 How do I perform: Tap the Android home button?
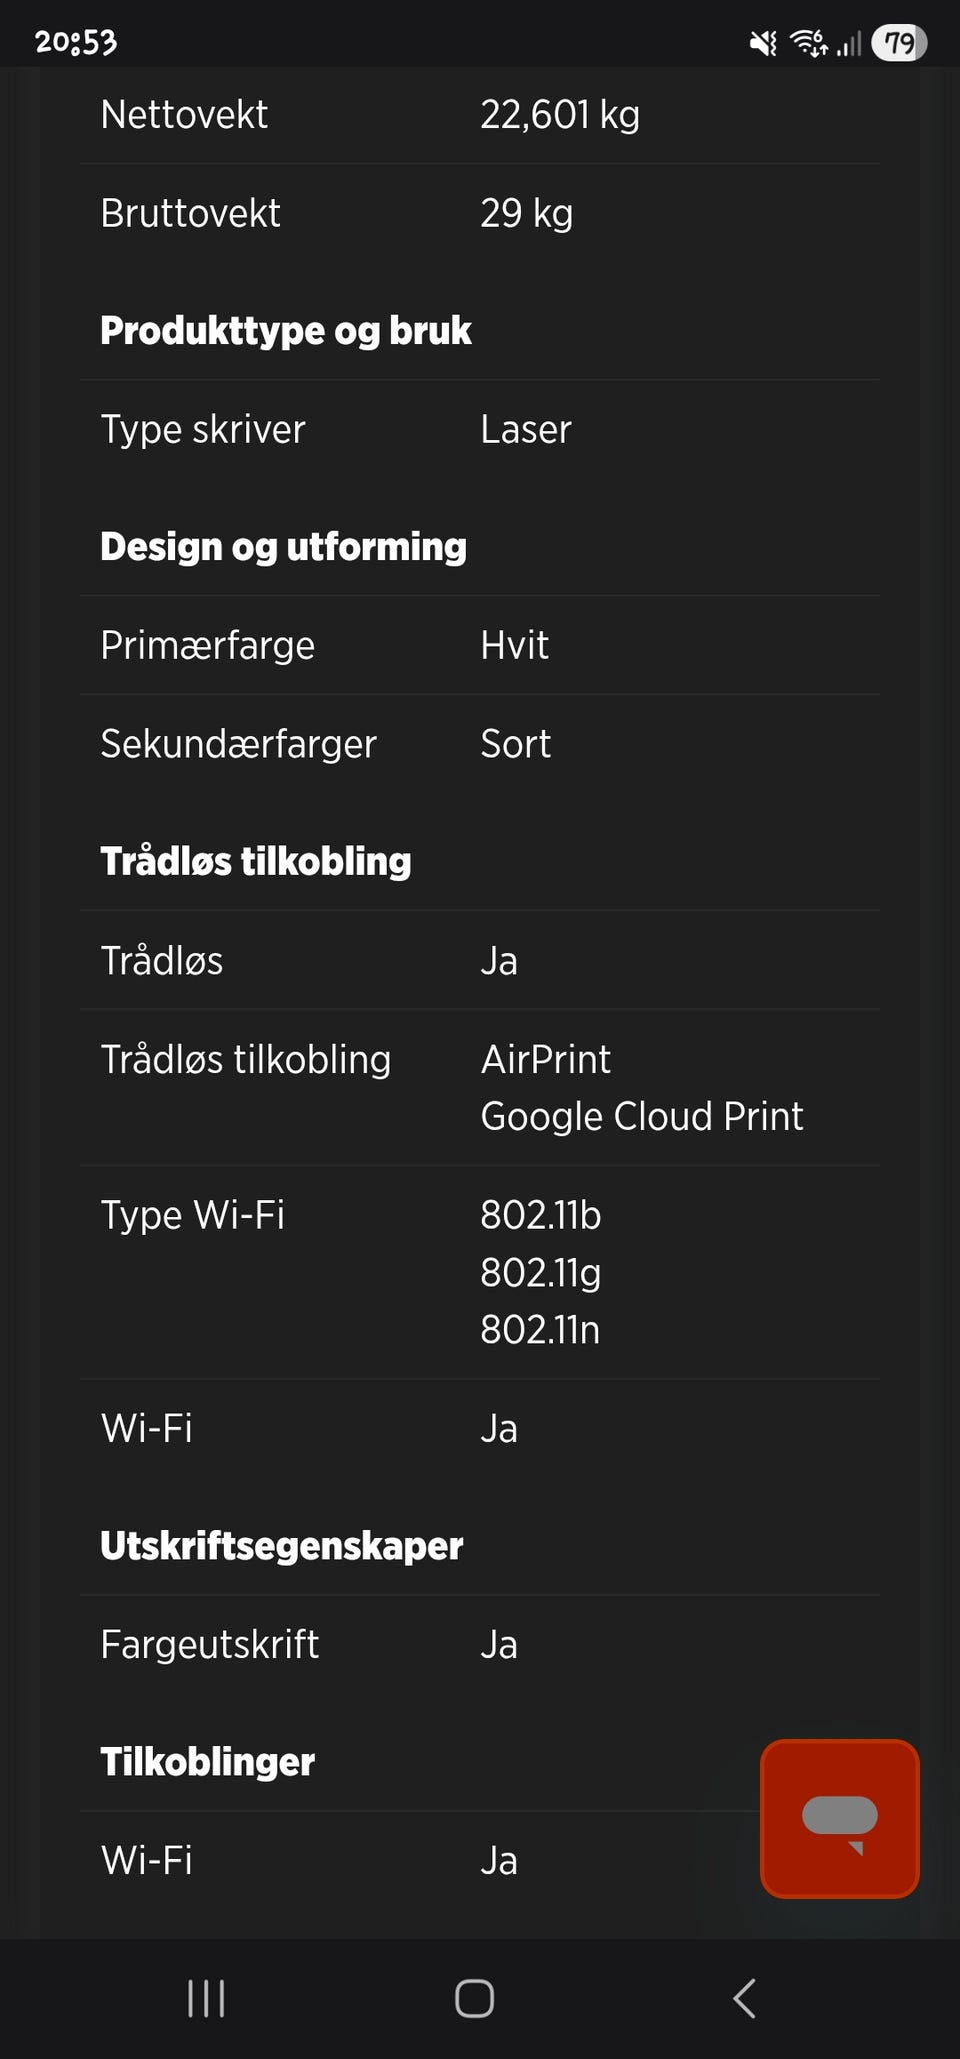pyautogui.click(x=474, y=1999)
